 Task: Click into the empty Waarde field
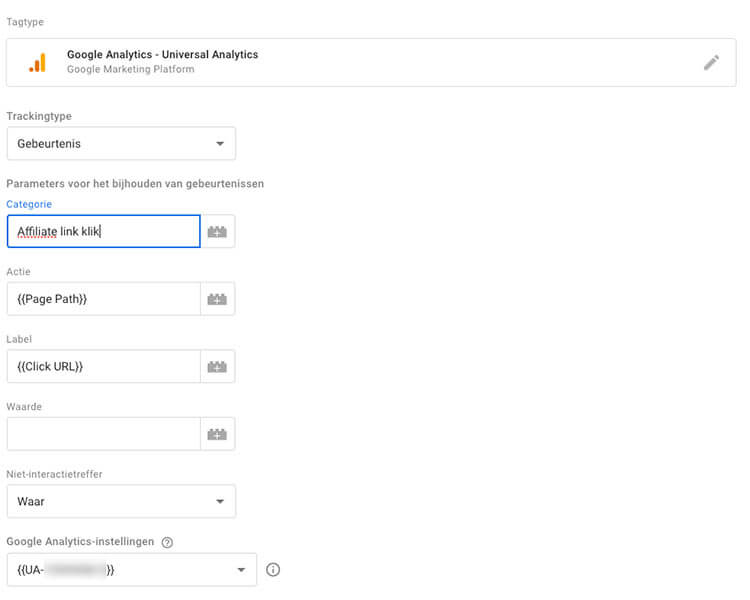click(x=103, y=434)
